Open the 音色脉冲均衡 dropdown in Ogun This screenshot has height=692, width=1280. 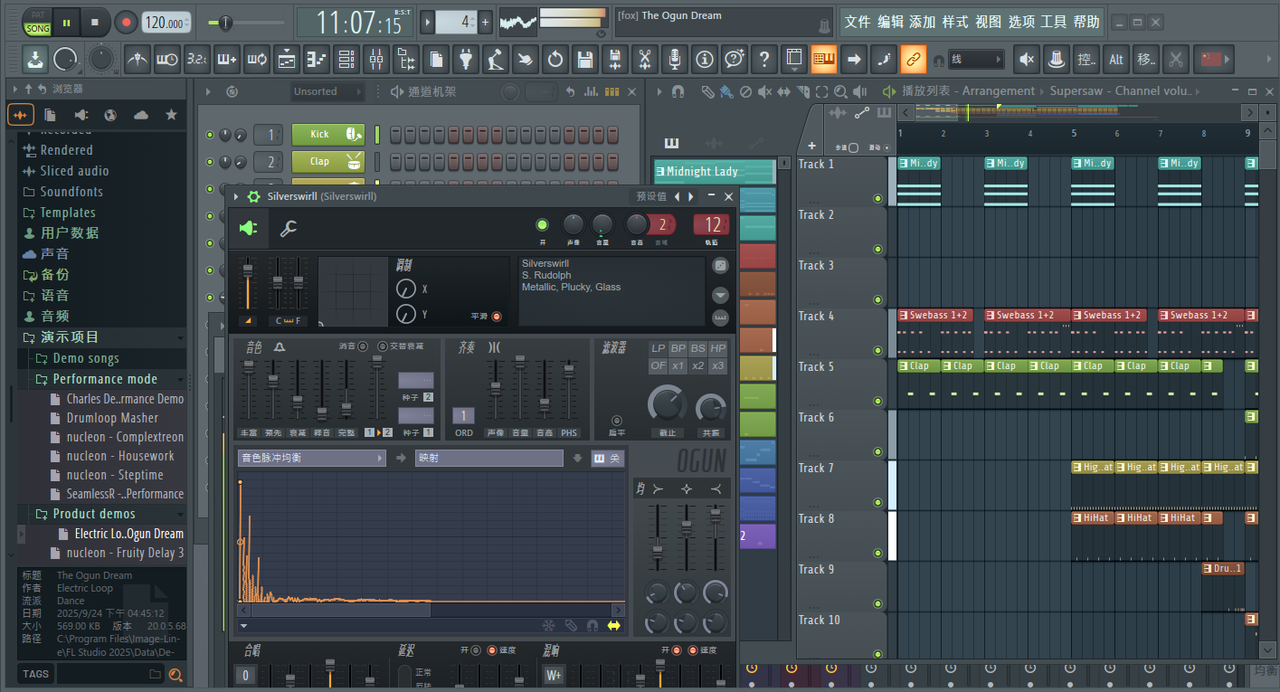[x=311, y=458]
